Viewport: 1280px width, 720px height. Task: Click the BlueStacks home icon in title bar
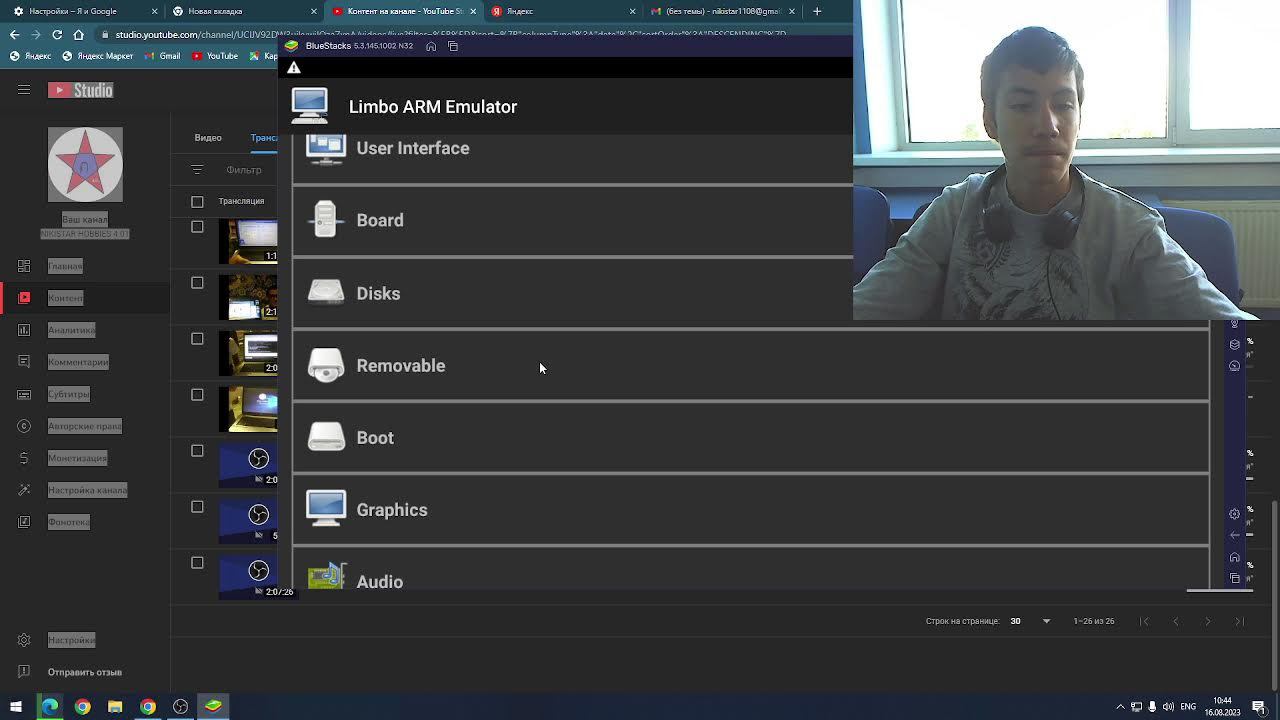431,46
